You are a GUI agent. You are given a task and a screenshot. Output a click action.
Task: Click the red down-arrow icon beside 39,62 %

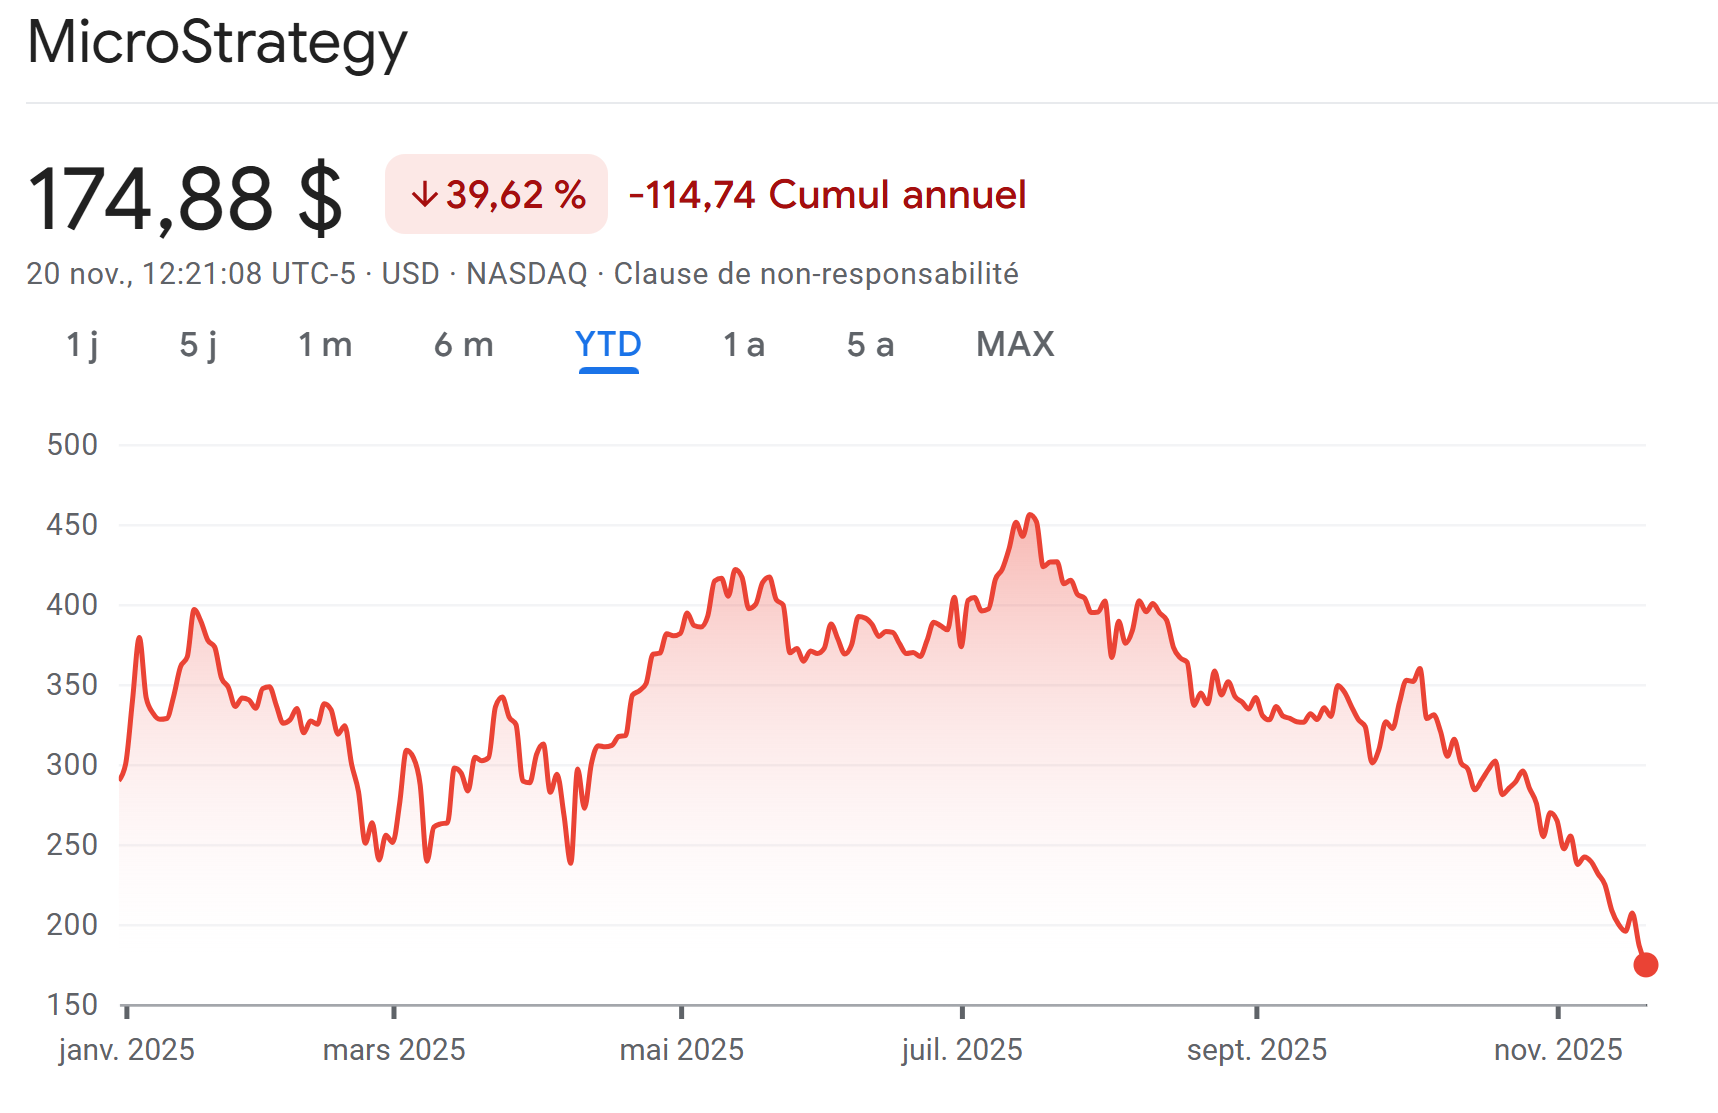(425, 195)
